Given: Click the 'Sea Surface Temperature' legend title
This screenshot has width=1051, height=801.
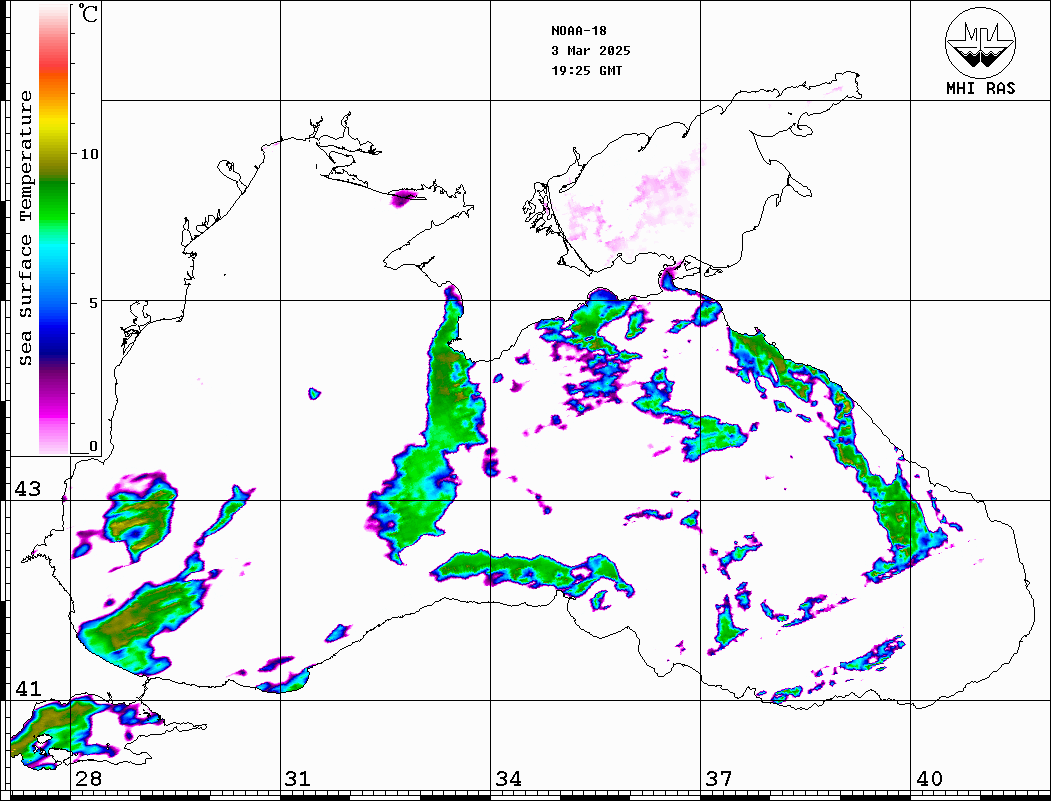Looking at the screenshot, I should pyautogui.click(x=25, y=228).
